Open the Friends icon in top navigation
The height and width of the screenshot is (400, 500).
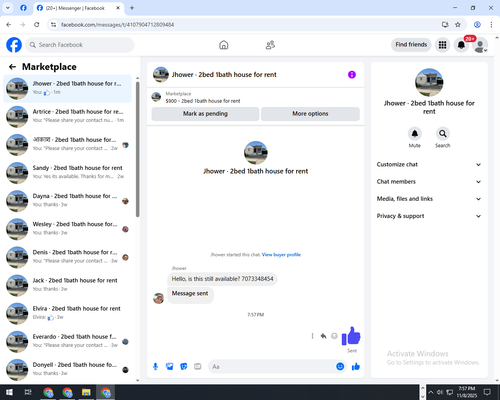270,45
